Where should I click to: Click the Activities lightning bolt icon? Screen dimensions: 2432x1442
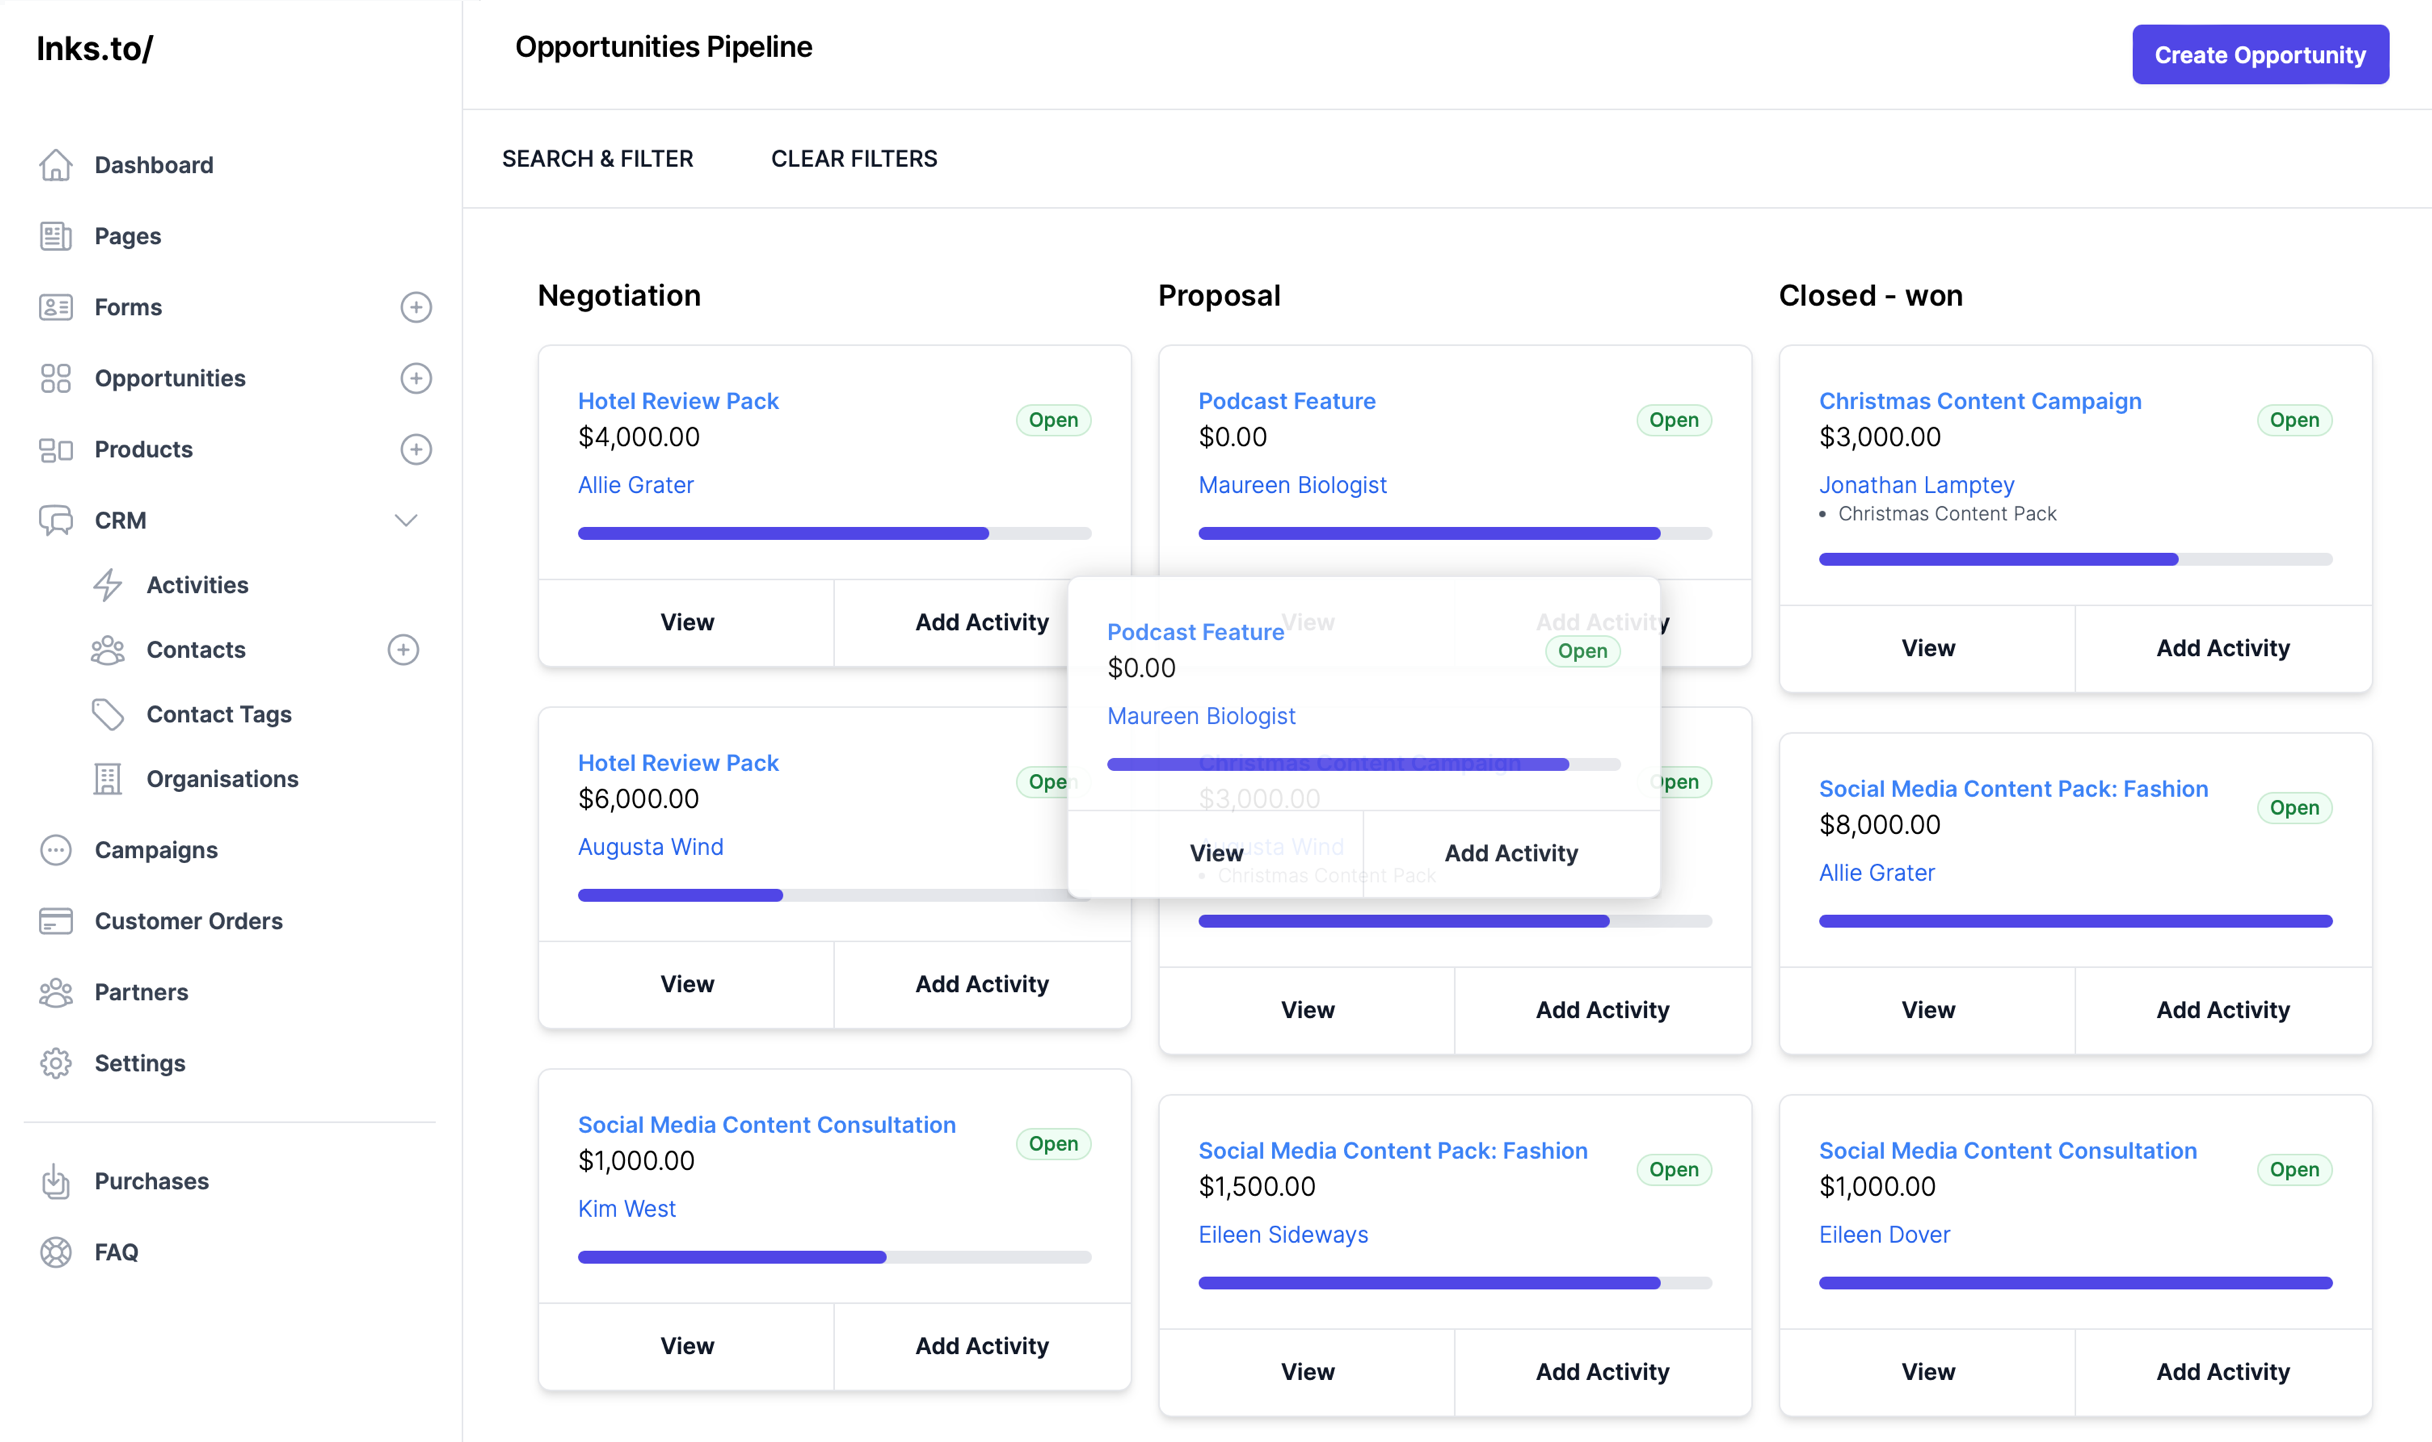click(x=108, y=584)
